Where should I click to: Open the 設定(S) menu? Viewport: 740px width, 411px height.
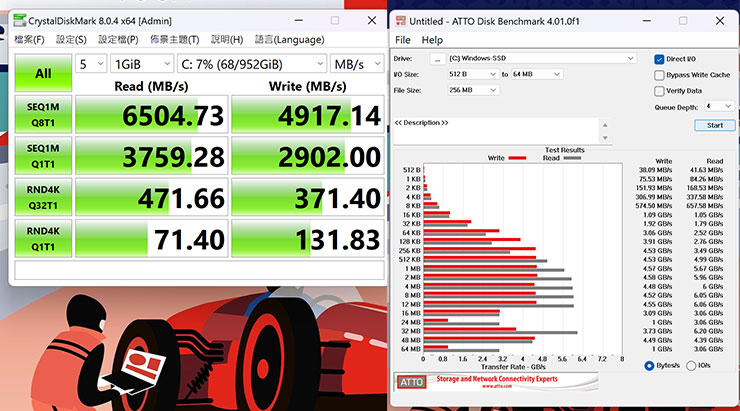click(x=71, y=40)
